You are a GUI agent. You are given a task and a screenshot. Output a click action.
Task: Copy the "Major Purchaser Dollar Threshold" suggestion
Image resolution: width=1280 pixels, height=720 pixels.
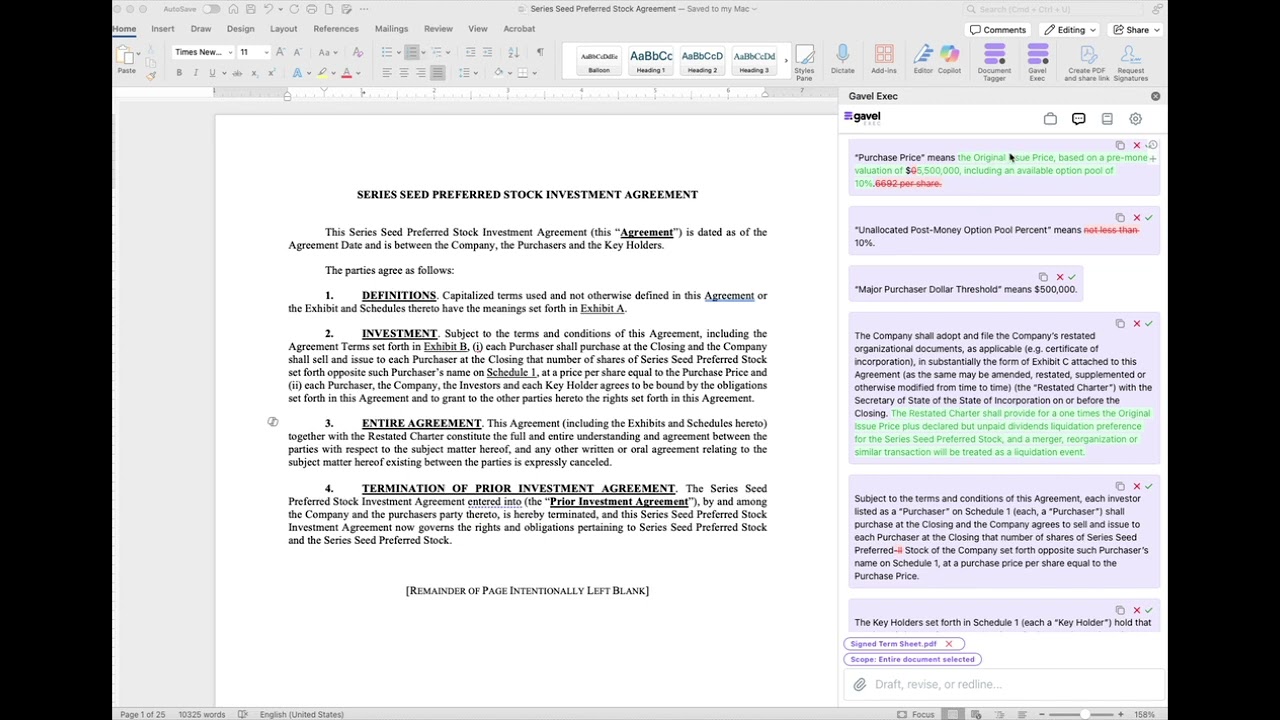click(x=1043, y=277)
